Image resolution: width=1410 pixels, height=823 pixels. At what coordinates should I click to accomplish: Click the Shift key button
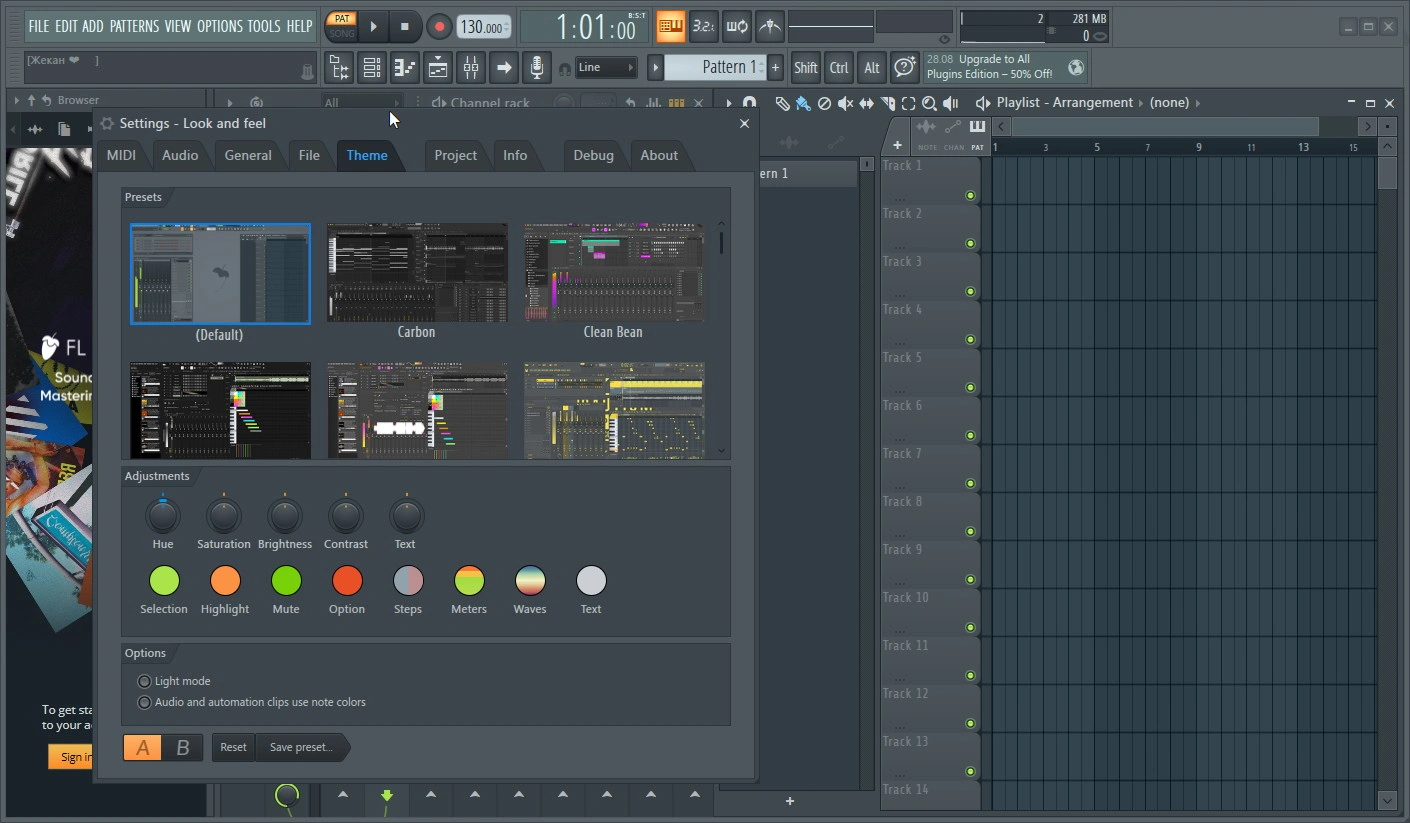tap(806, 68)
